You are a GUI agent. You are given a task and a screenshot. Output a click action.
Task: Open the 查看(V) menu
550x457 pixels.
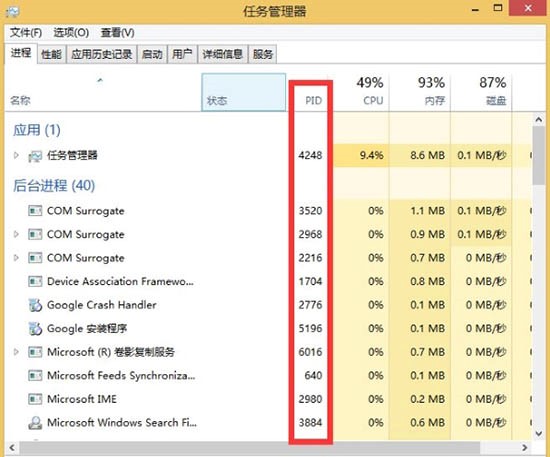tap(118, 33)
